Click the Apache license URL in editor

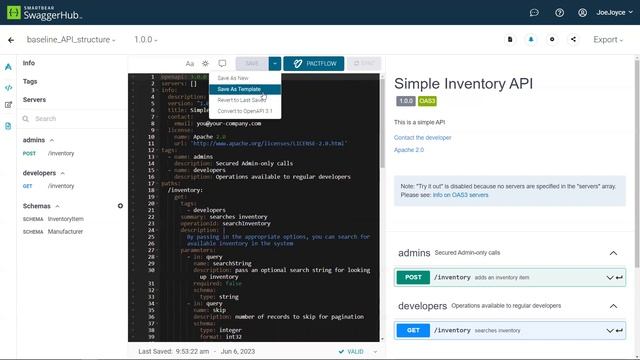(x=269, y=143)
